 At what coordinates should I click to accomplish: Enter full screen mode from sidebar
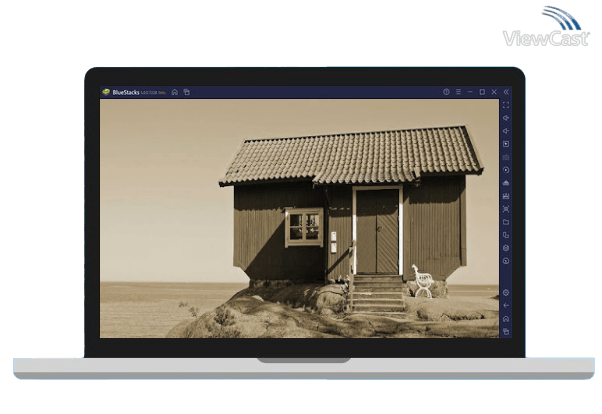tap(506, 105)
